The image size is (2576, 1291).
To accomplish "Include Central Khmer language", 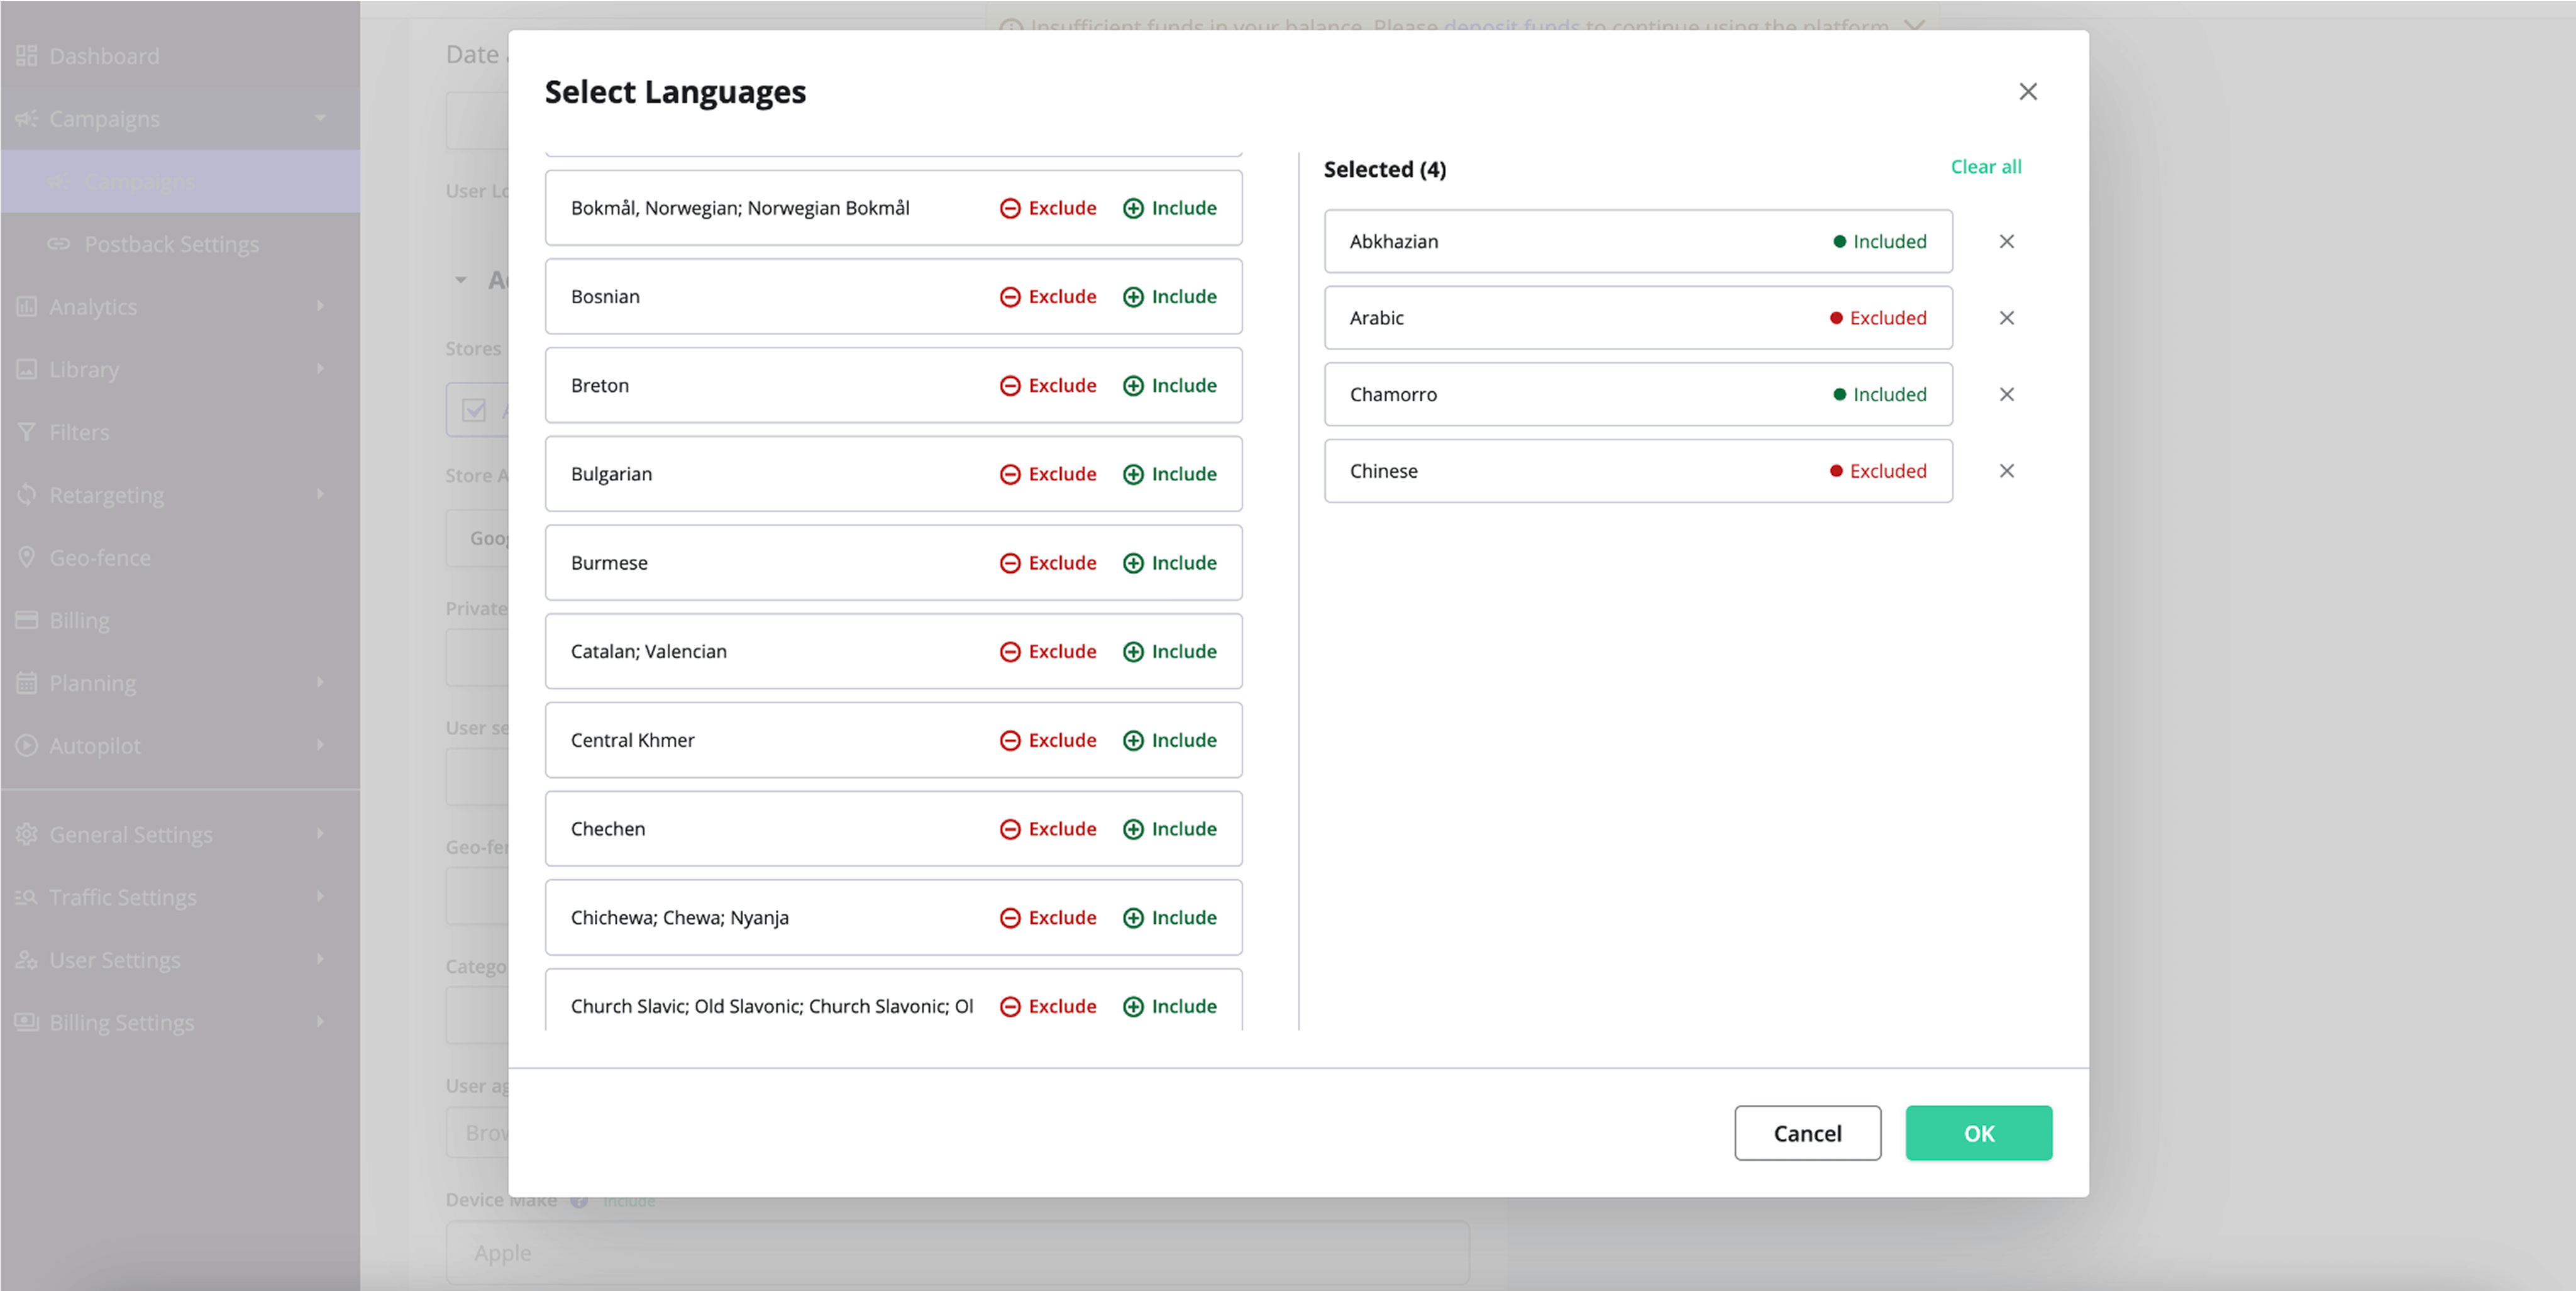I will click(1170, 741).
